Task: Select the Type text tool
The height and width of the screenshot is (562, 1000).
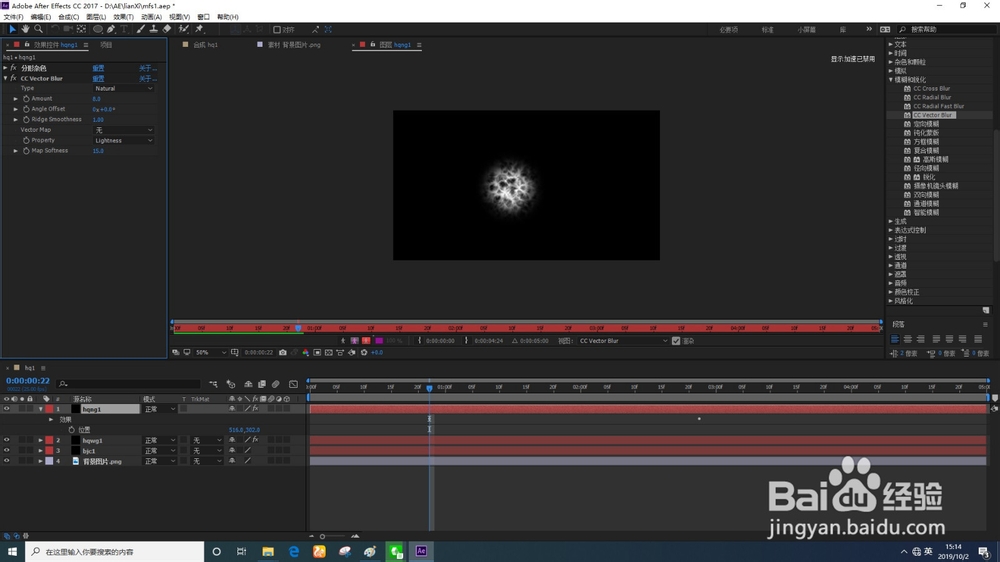Action: click(x=124, y=29)
